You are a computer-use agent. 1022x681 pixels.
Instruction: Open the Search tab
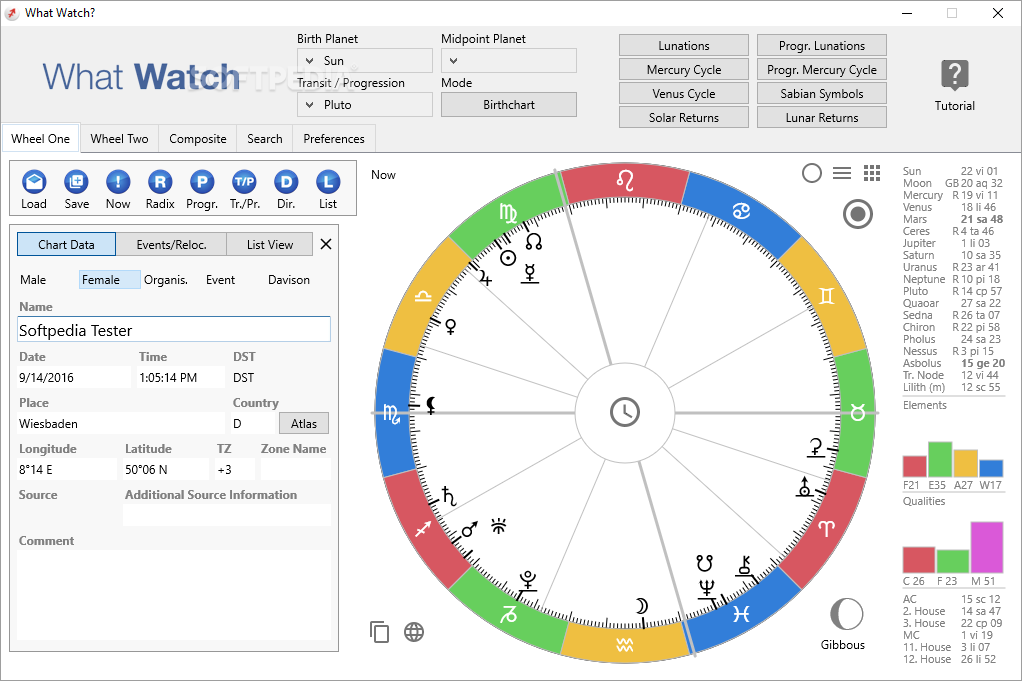265,139
